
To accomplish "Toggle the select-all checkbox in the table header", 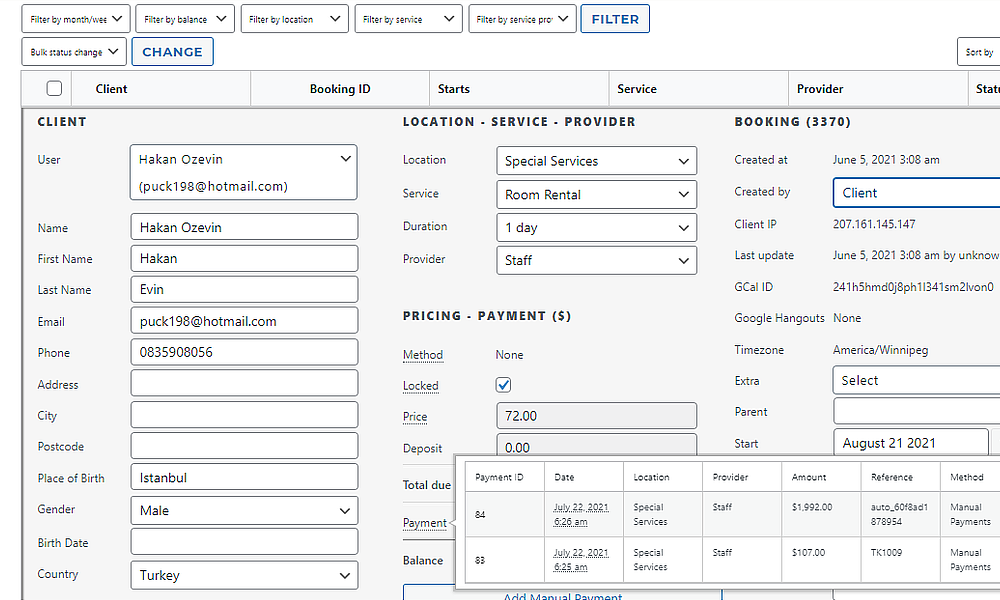I will coord(53,88).
